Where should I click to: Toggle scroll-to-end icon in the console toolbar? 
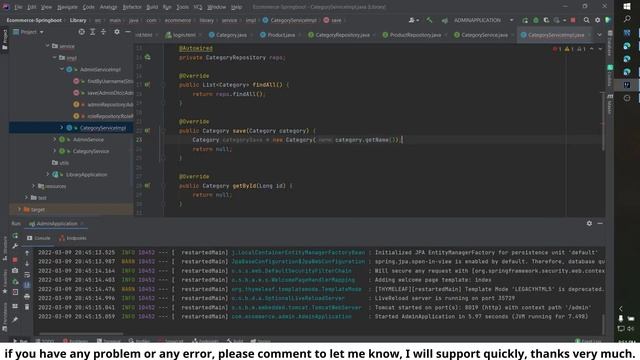pyautogui.click(x=27, y=285)
